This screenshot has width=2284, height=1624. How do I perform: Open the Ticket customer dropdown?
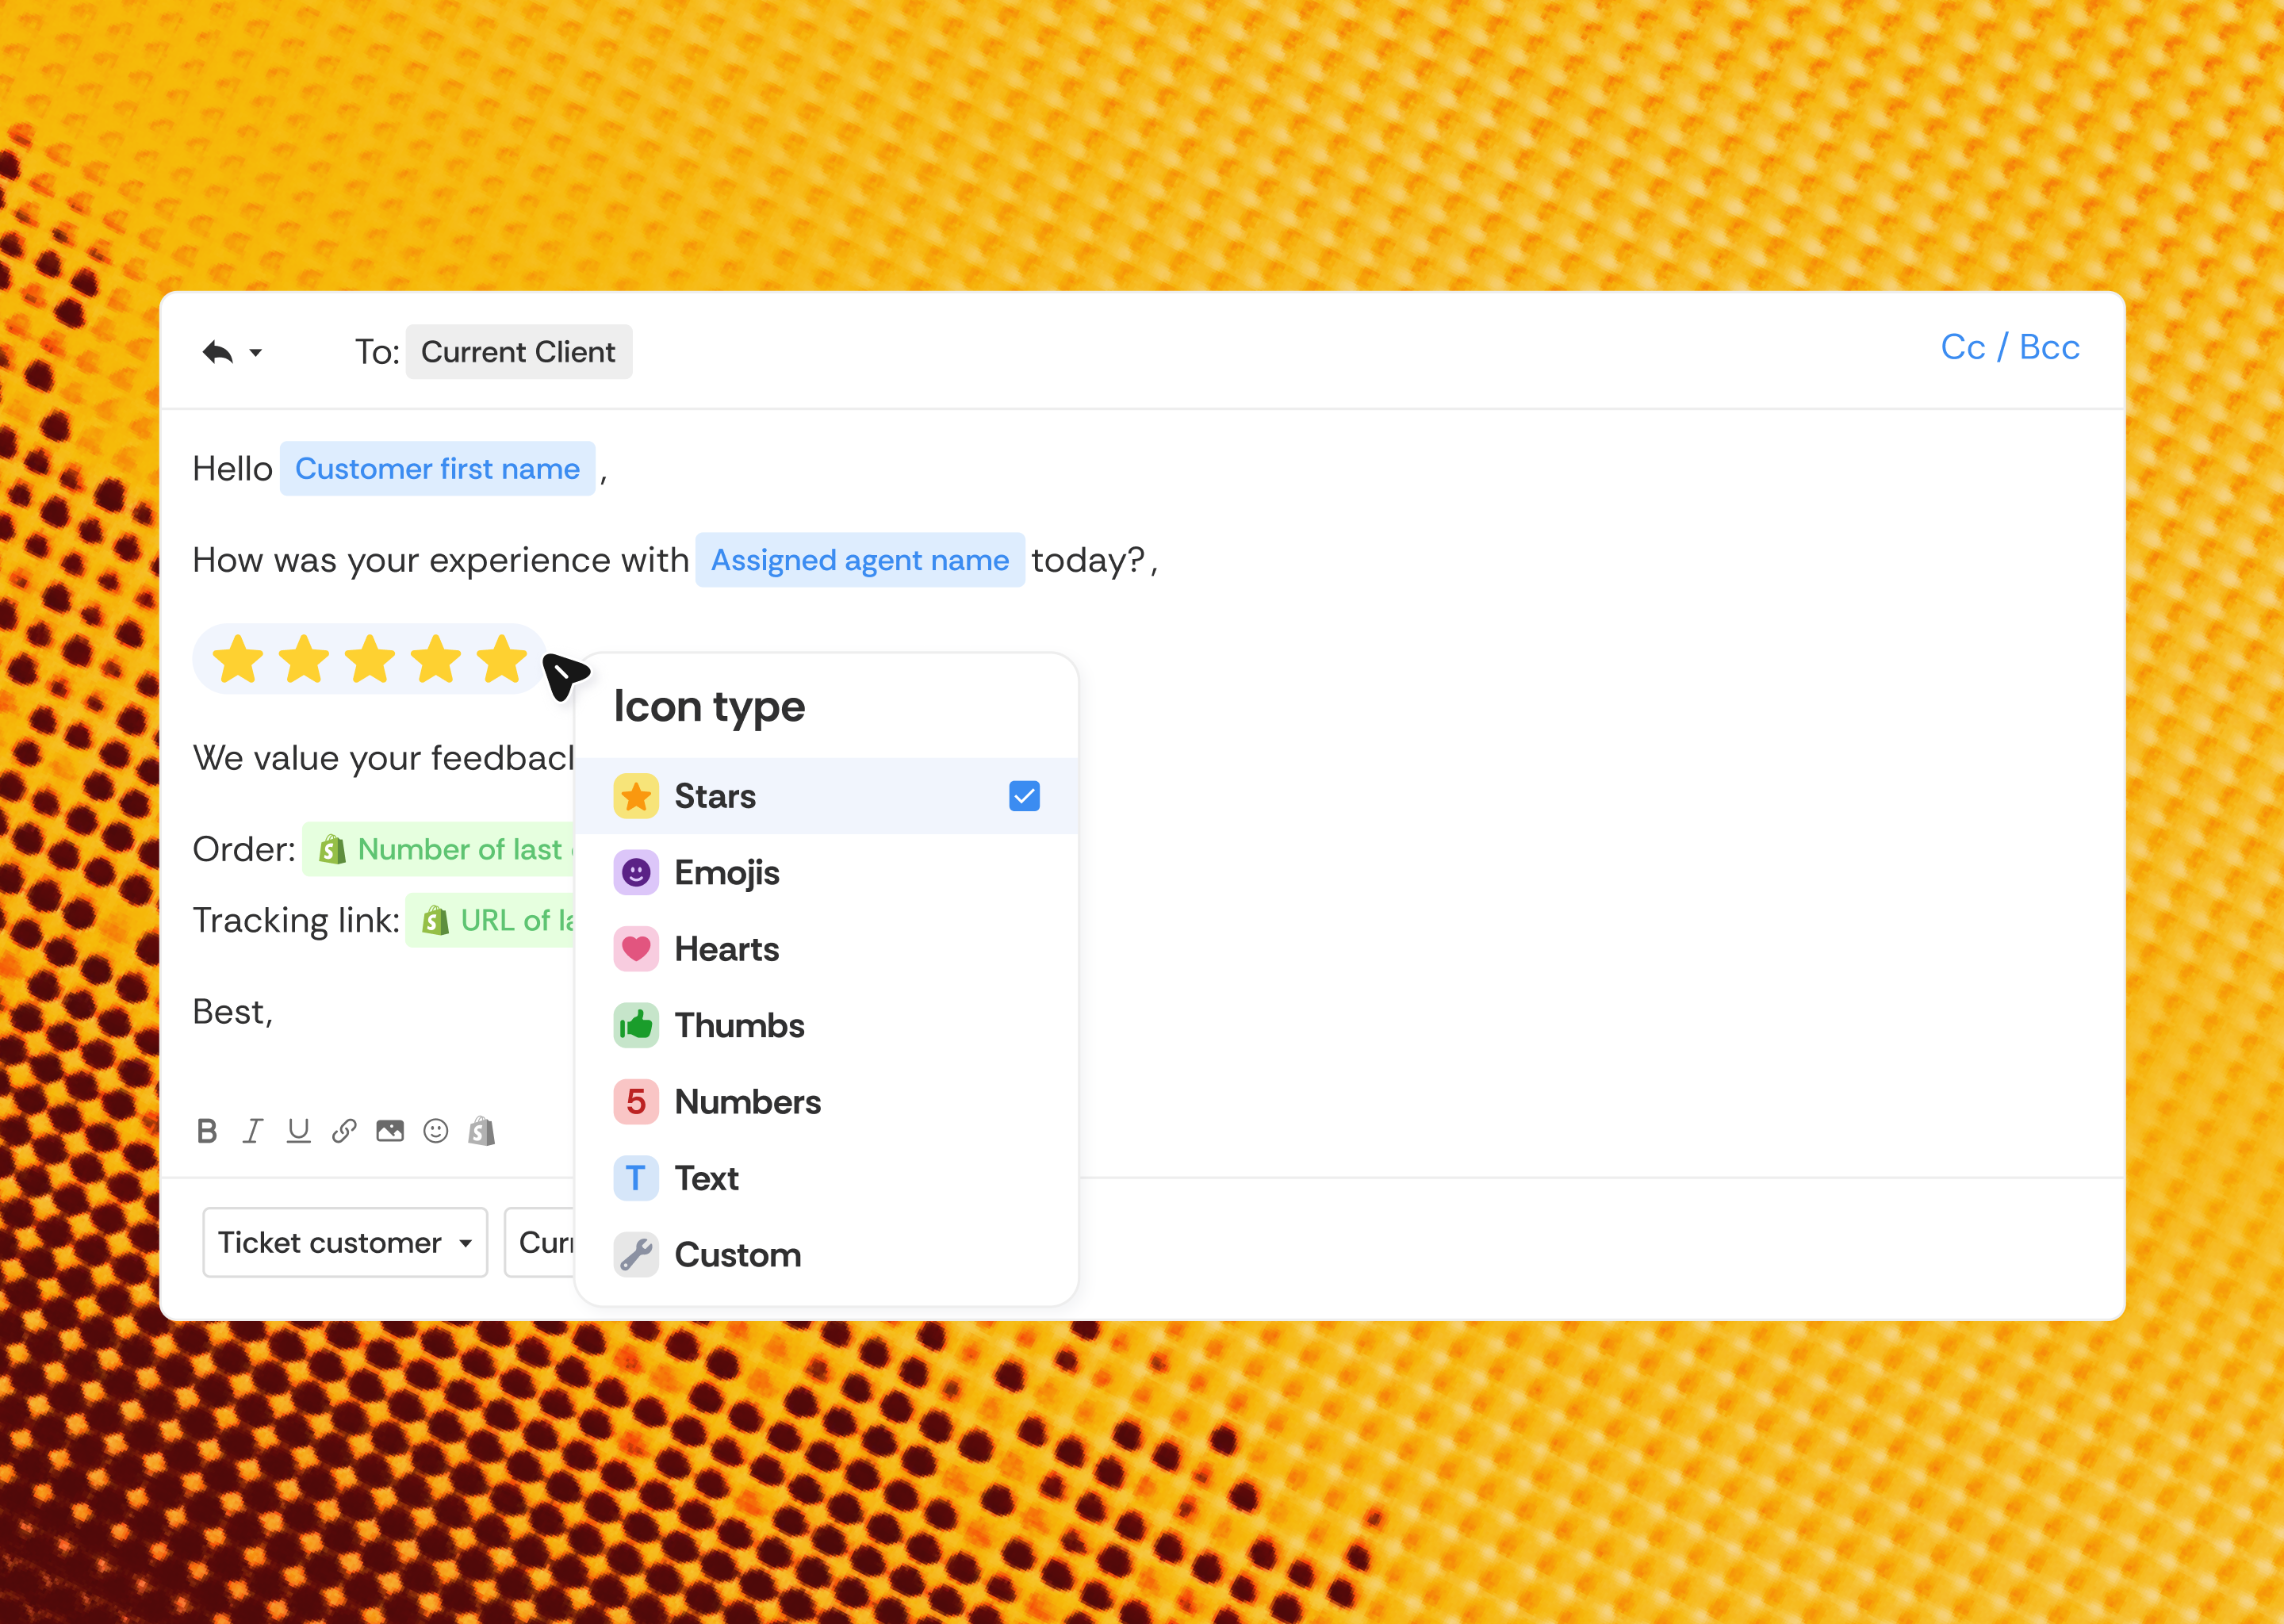pos(345,1242)
